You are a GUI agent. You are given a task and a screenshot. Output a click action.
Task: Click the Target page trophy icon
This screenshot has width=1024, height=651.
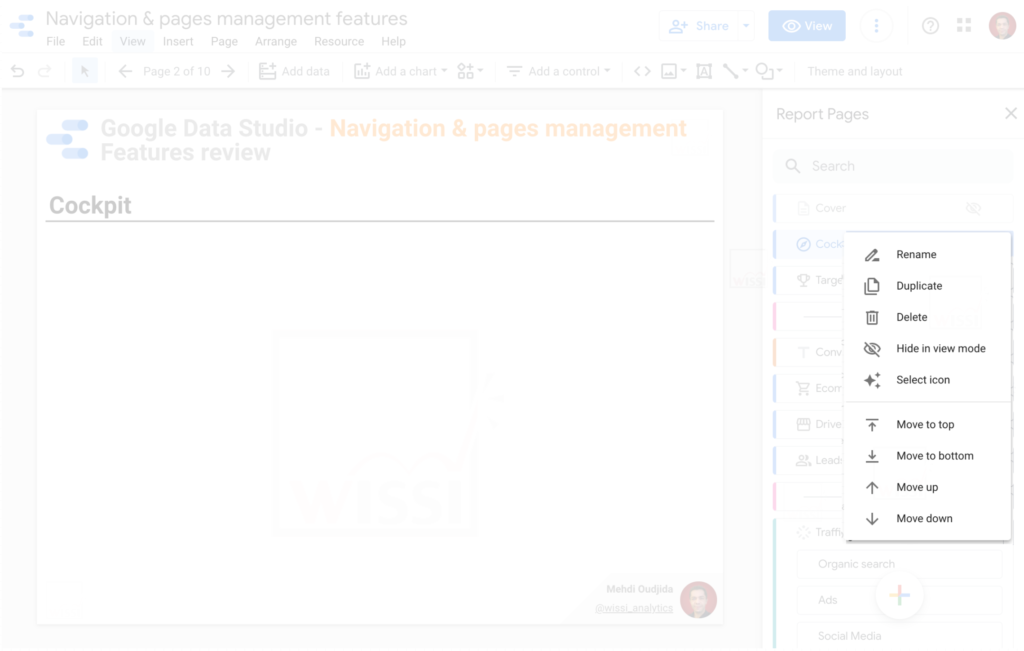tap(803, 280)
